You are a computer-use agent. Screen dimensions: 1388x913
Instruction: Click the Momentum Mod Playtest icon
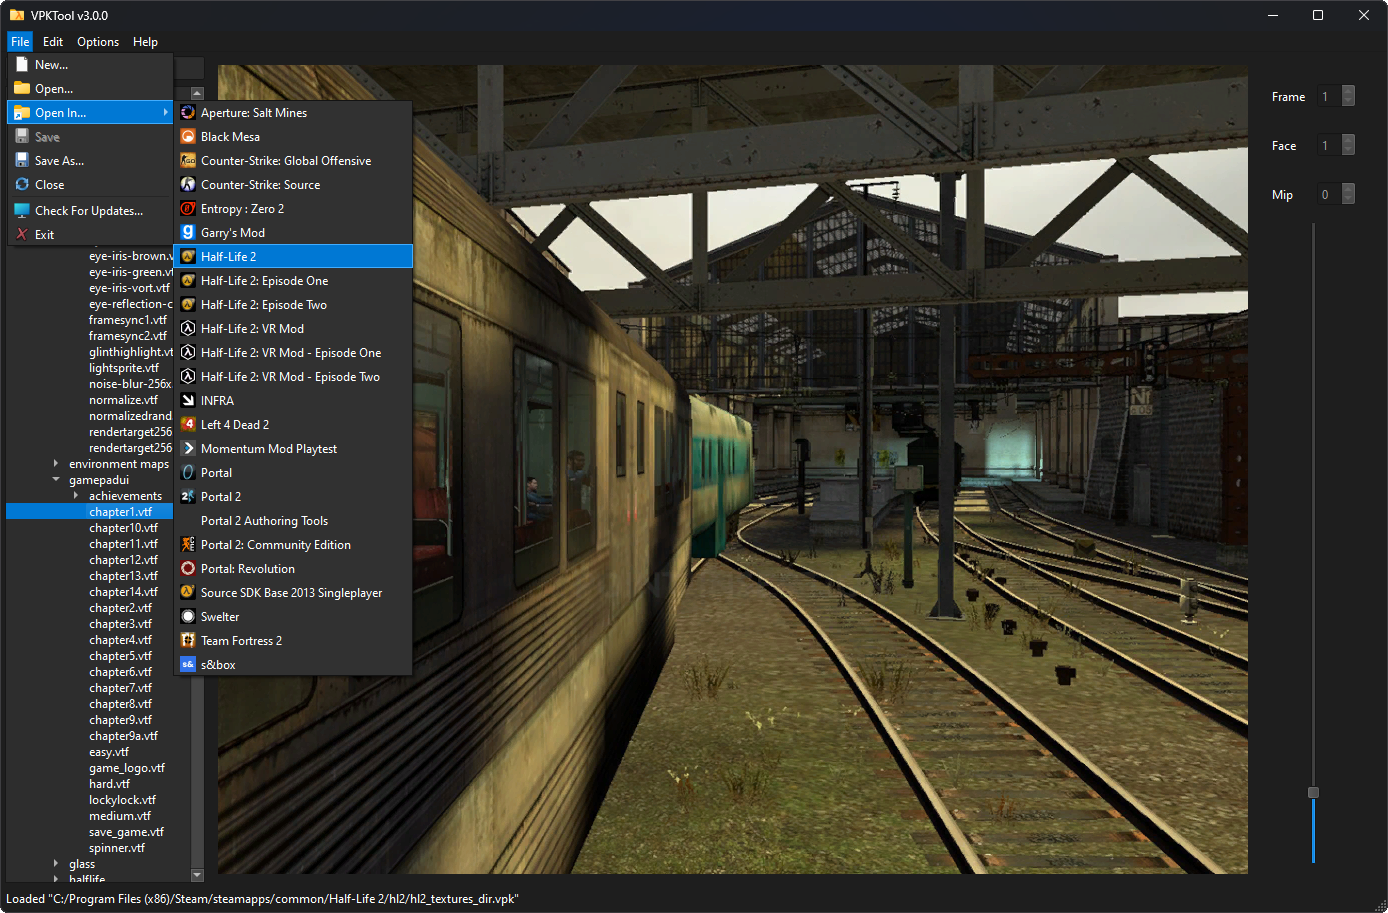click(188, 448)
